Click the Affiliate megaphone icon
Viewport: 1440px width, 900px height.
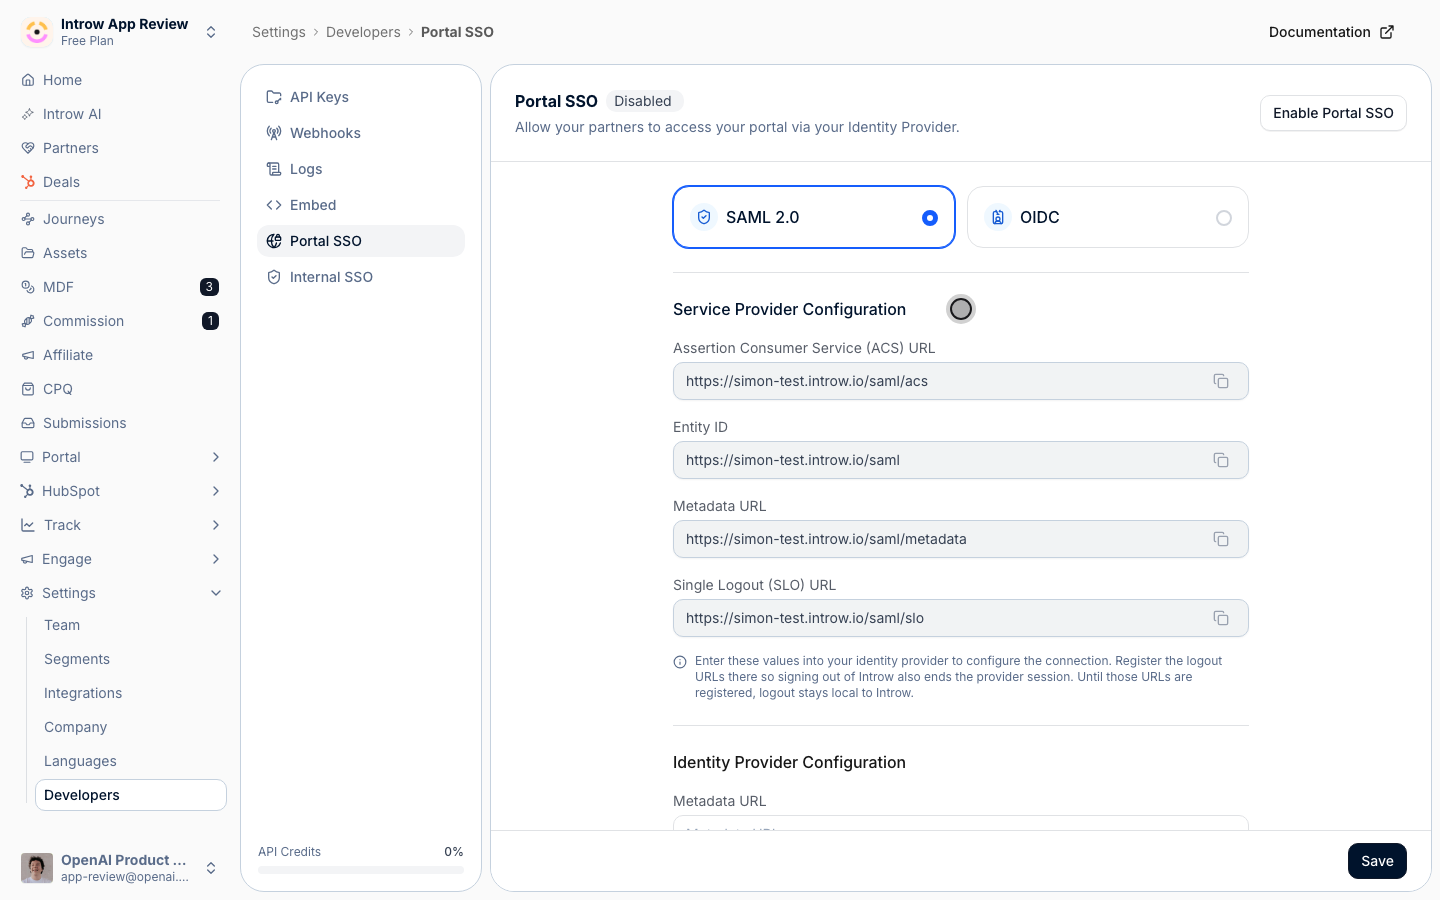28,355
